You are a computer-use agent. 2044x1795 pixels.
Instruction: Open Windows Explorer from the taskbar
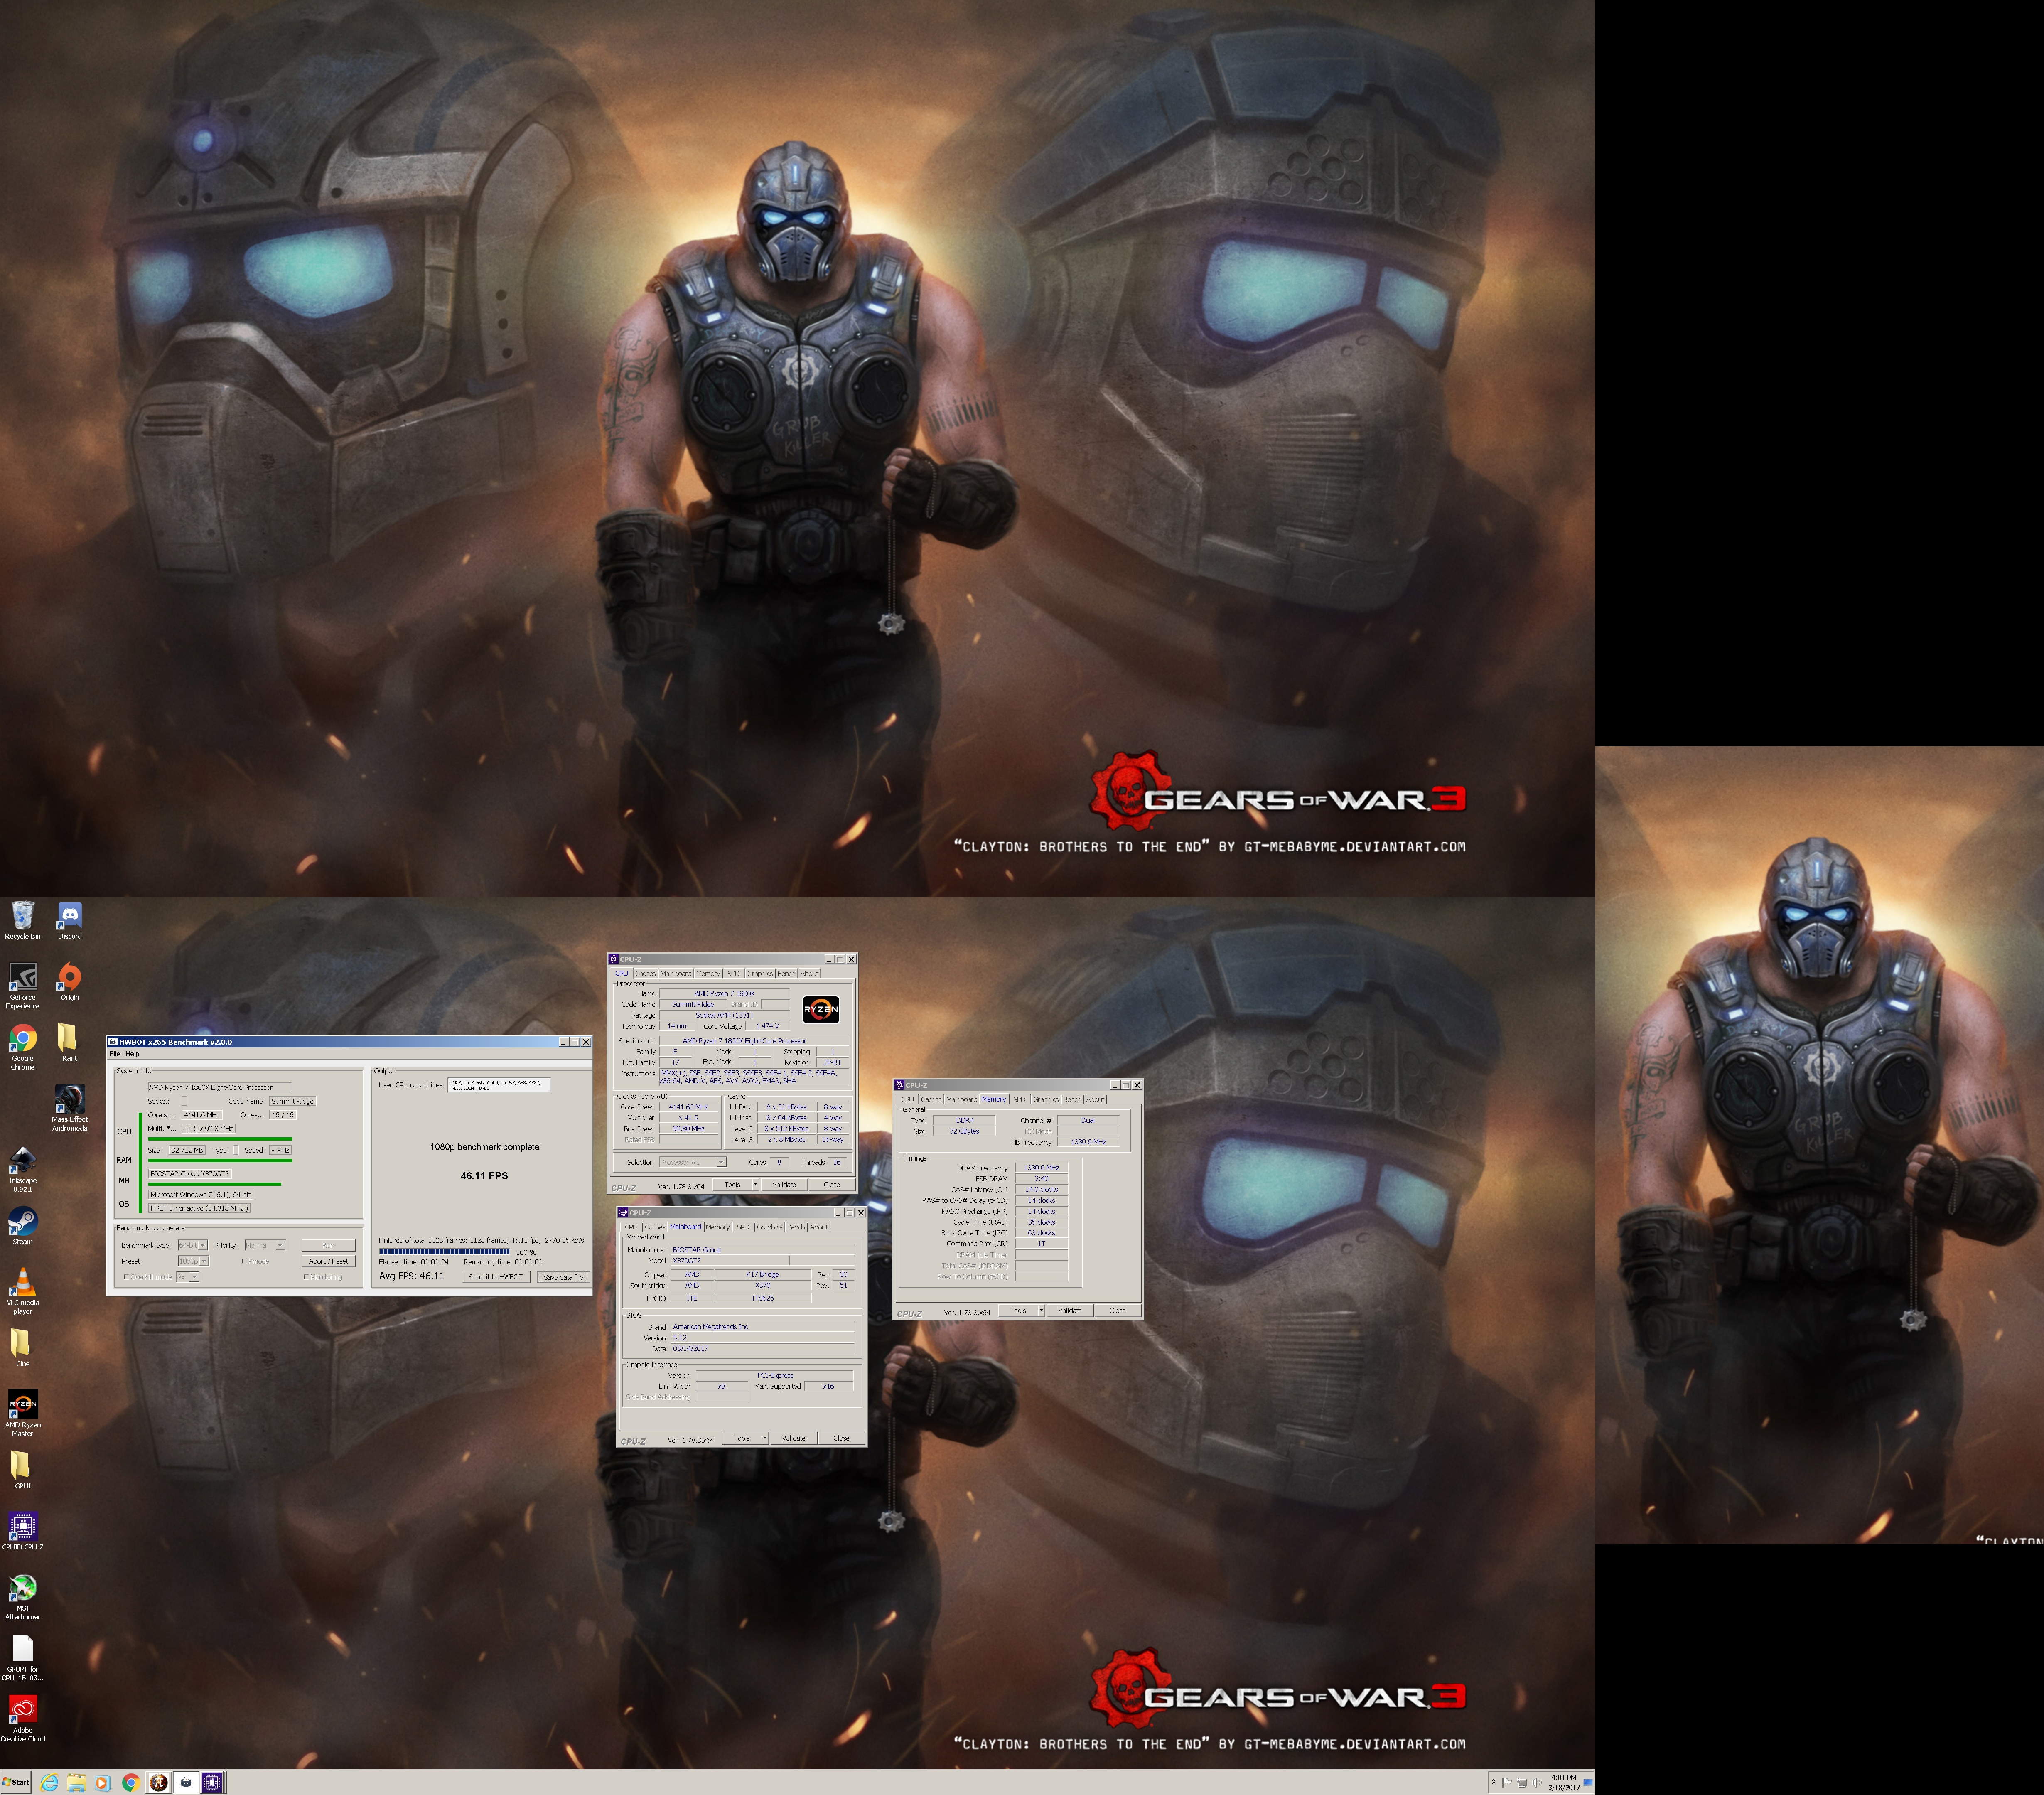(76, 1782)
